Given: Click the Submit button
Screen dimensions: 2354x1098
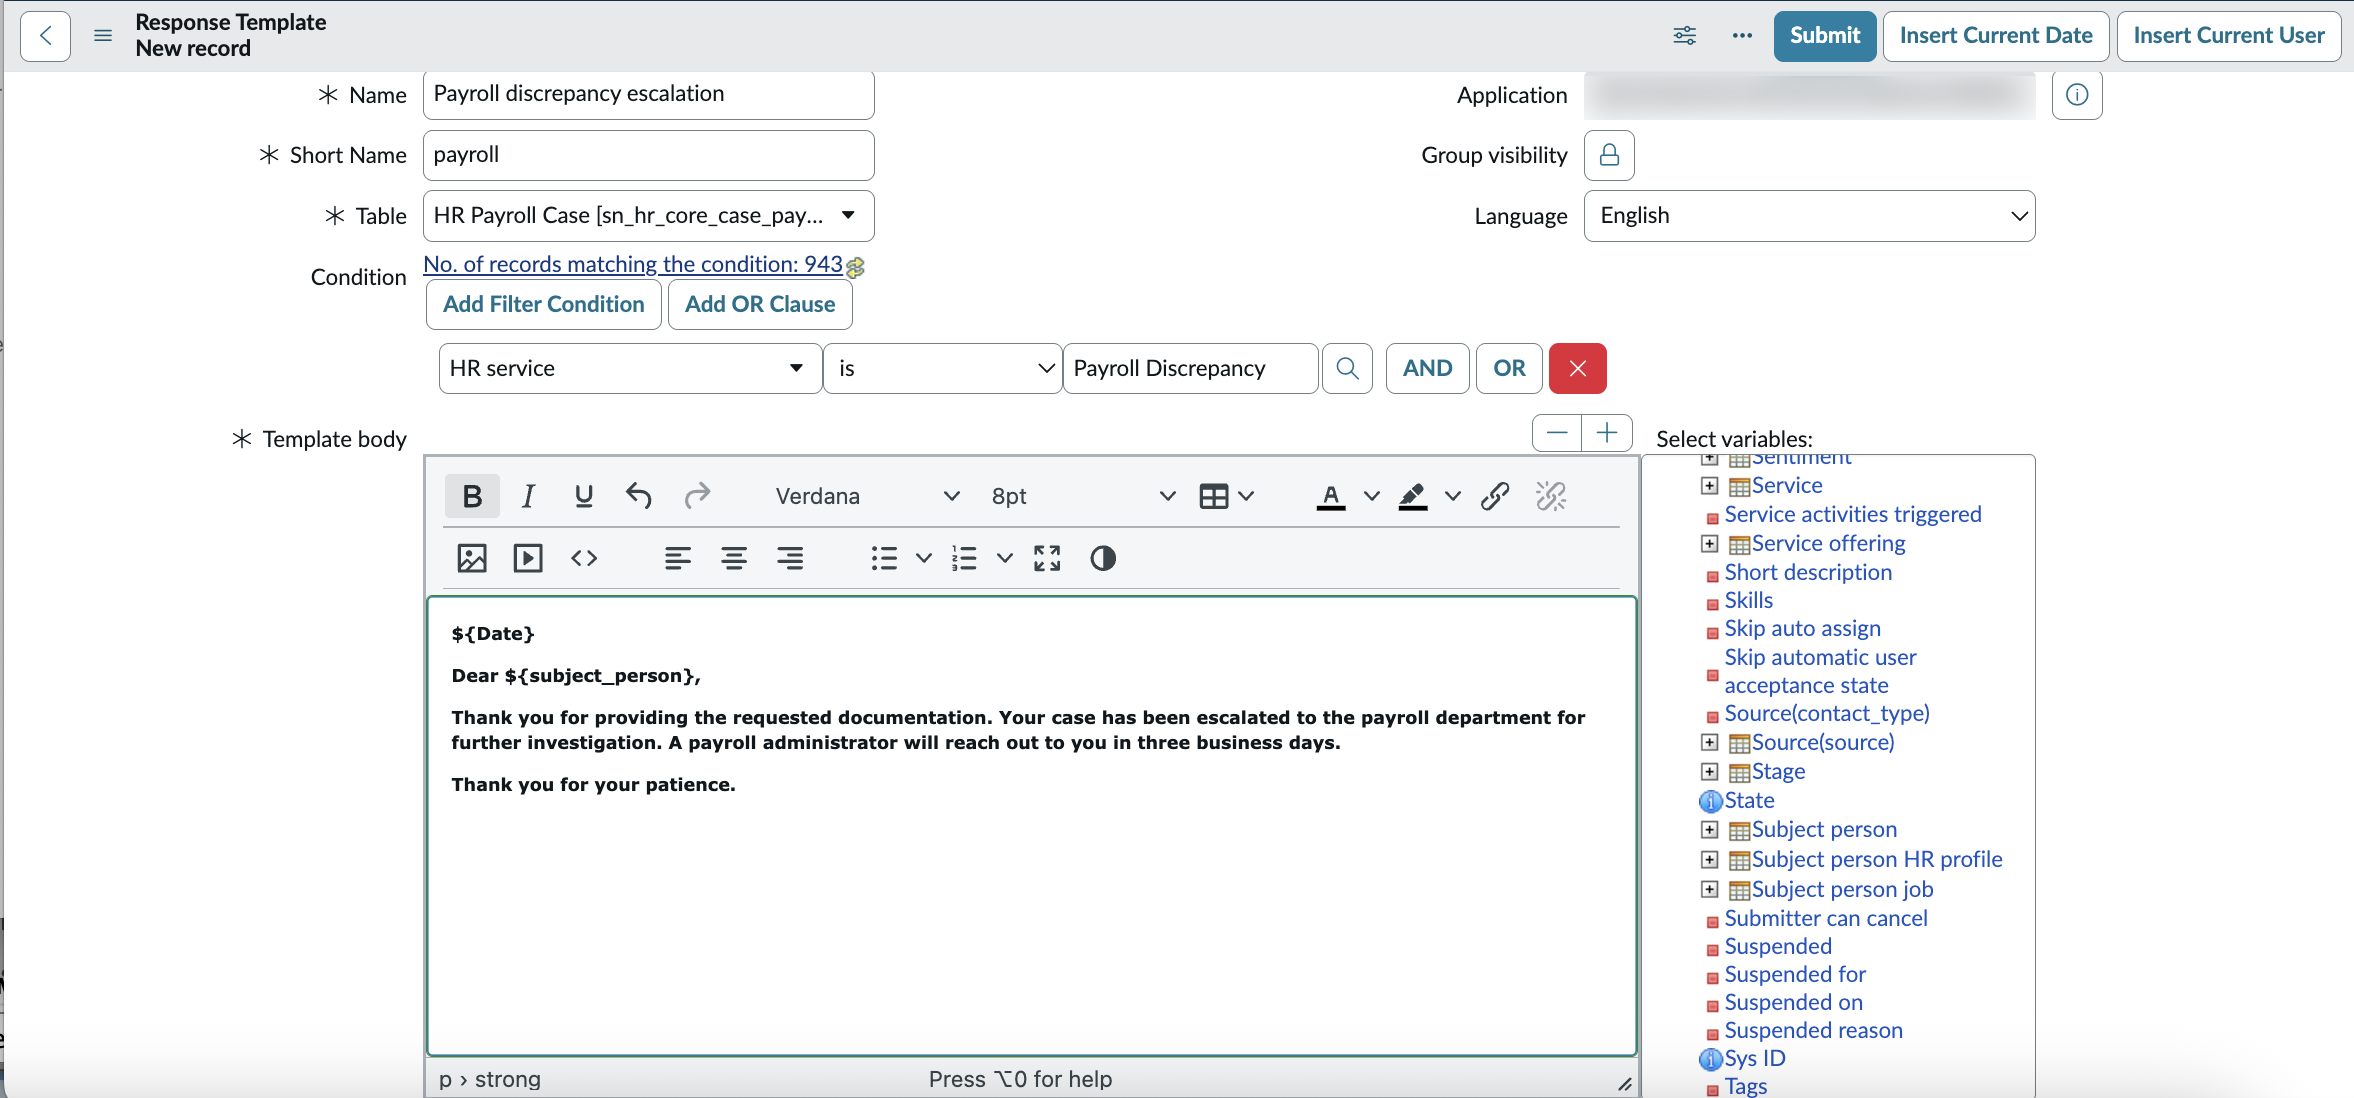Looking at the screenshot, I should pyautogui.click(x=1825, y=36).
